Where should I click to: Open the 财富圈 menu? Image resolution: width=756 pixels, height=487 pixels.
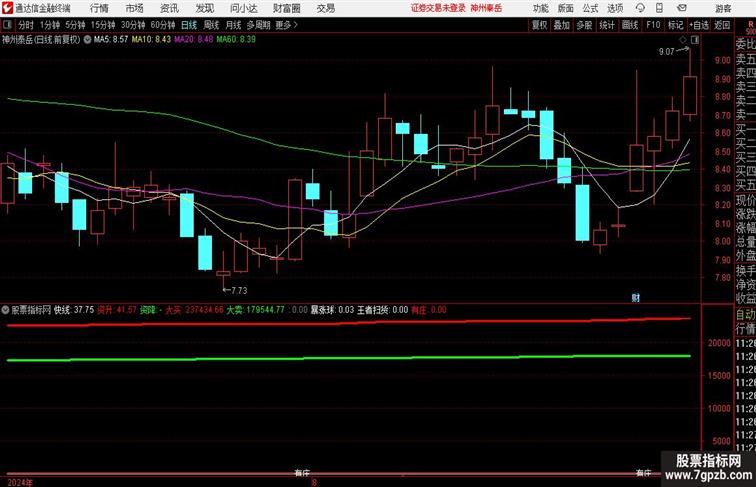[x=286, y=8]
